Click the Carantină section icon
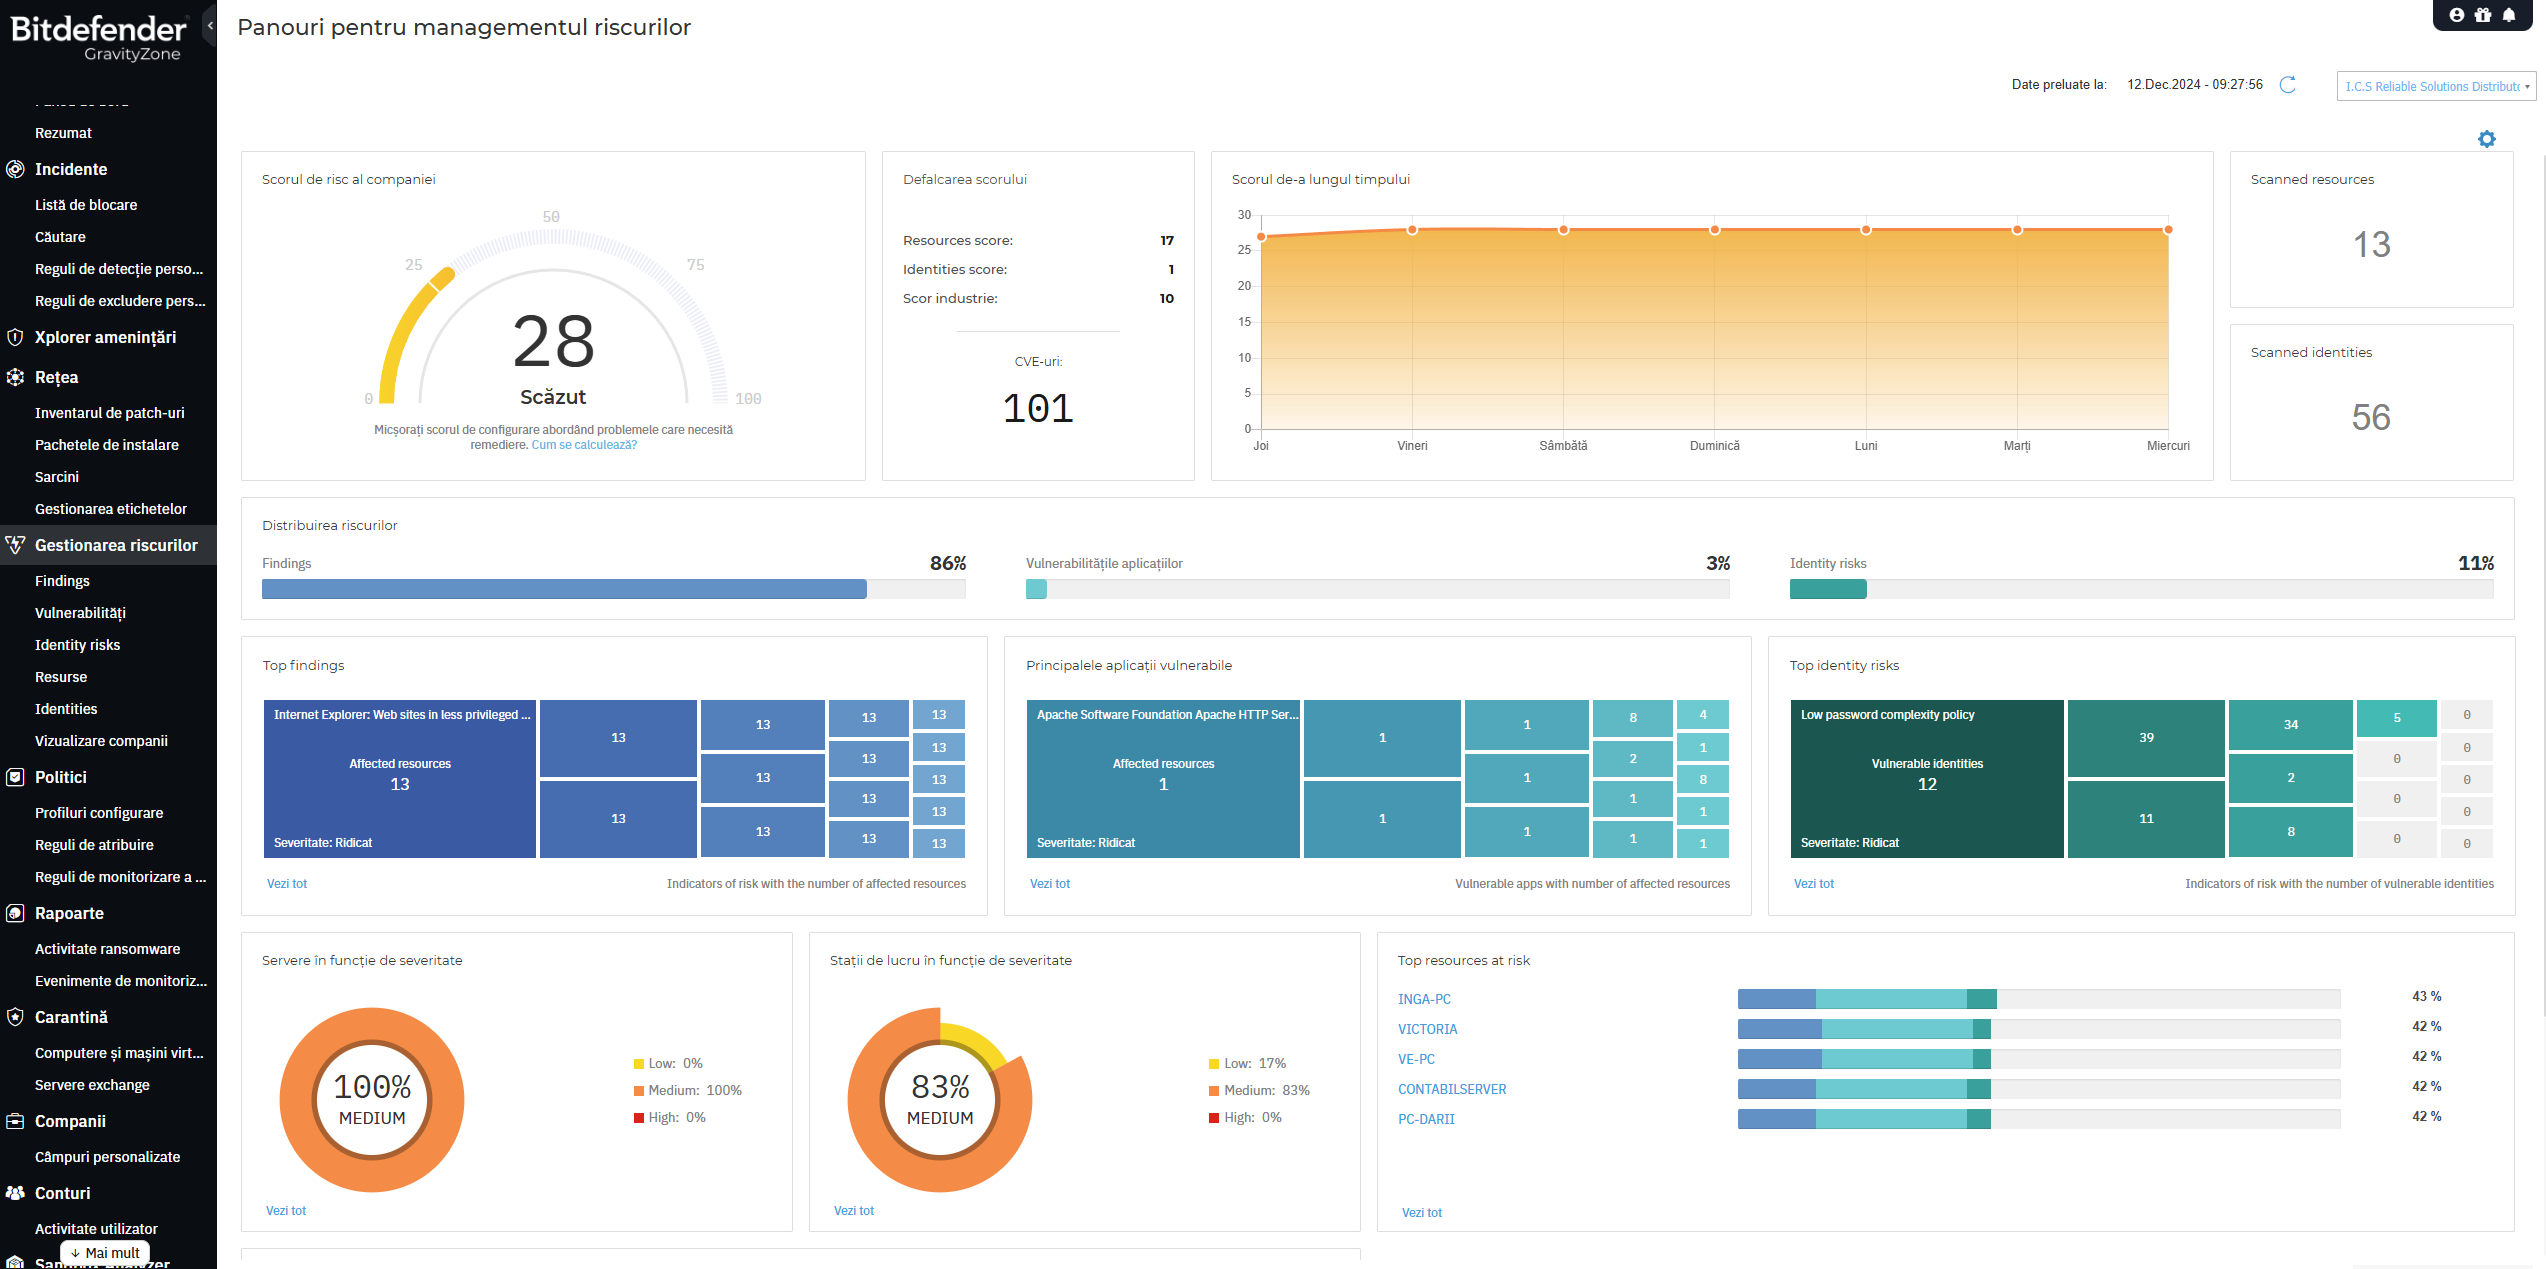Image resolution: width=2546 pixels, height=1269 pixels. point(15,1017)
